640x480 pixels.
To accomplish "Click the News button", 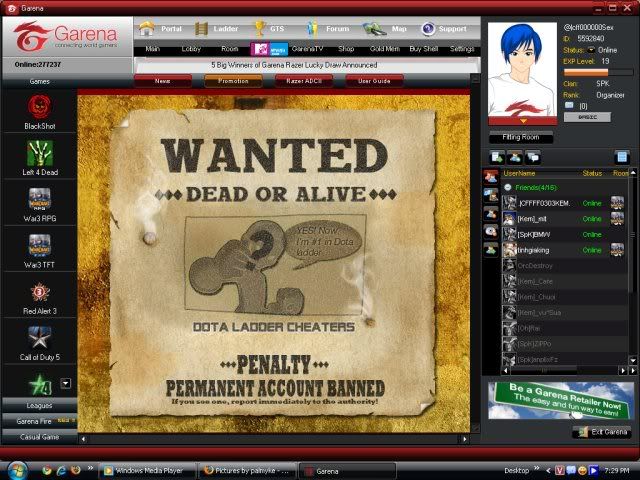I will (x=162, y=81).
